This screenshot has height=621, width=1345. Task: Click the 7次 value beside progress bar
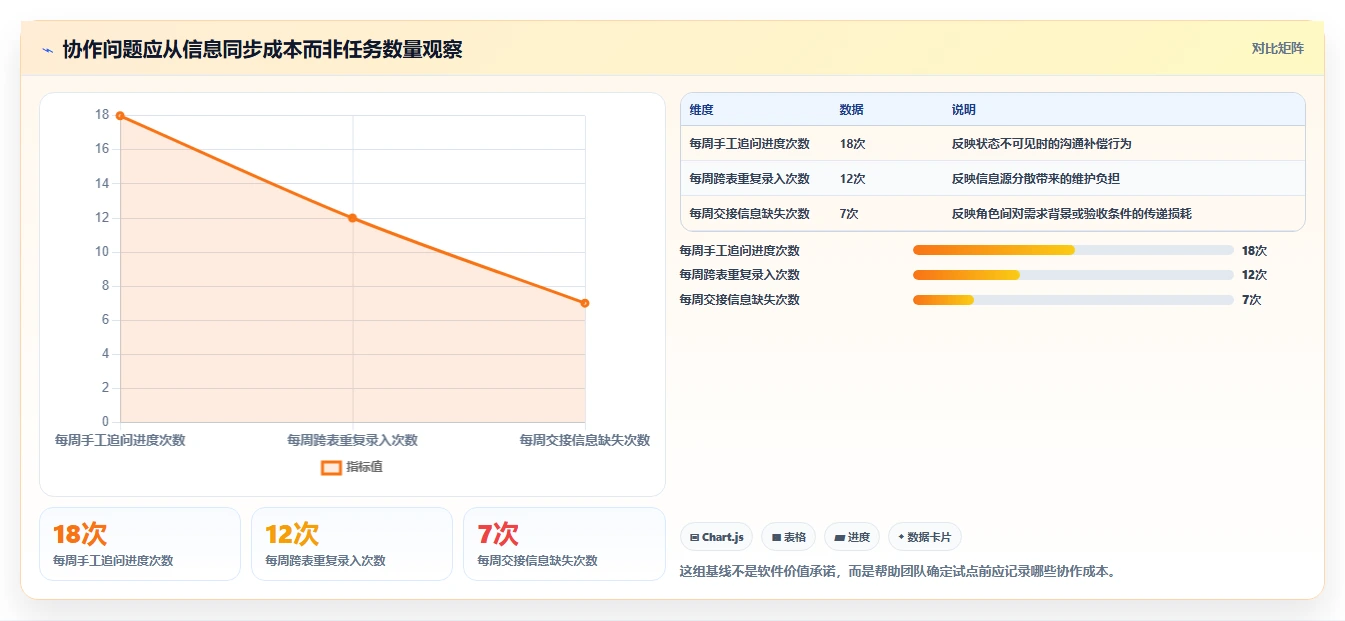(x=1251, y=300)
